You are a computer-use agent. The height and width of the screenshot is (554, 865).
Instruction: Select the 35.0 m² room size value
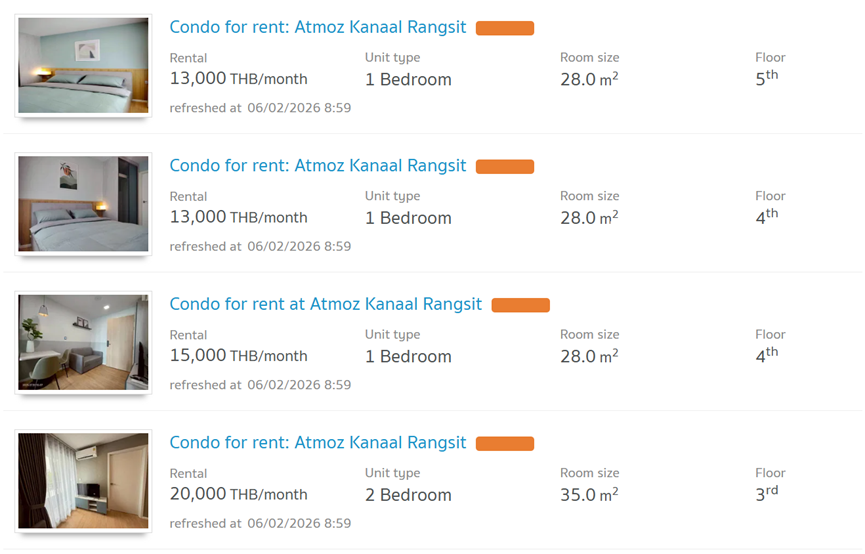click(x=589, y=495)
